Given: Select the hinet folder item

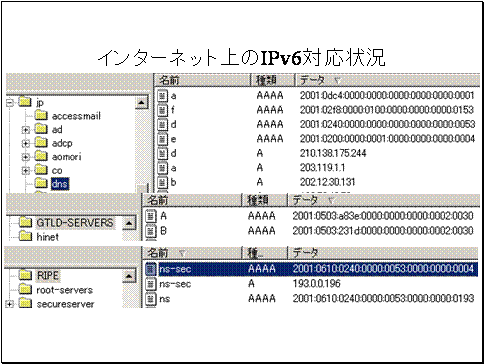Looking at the screenshot, I should [47, 237].
